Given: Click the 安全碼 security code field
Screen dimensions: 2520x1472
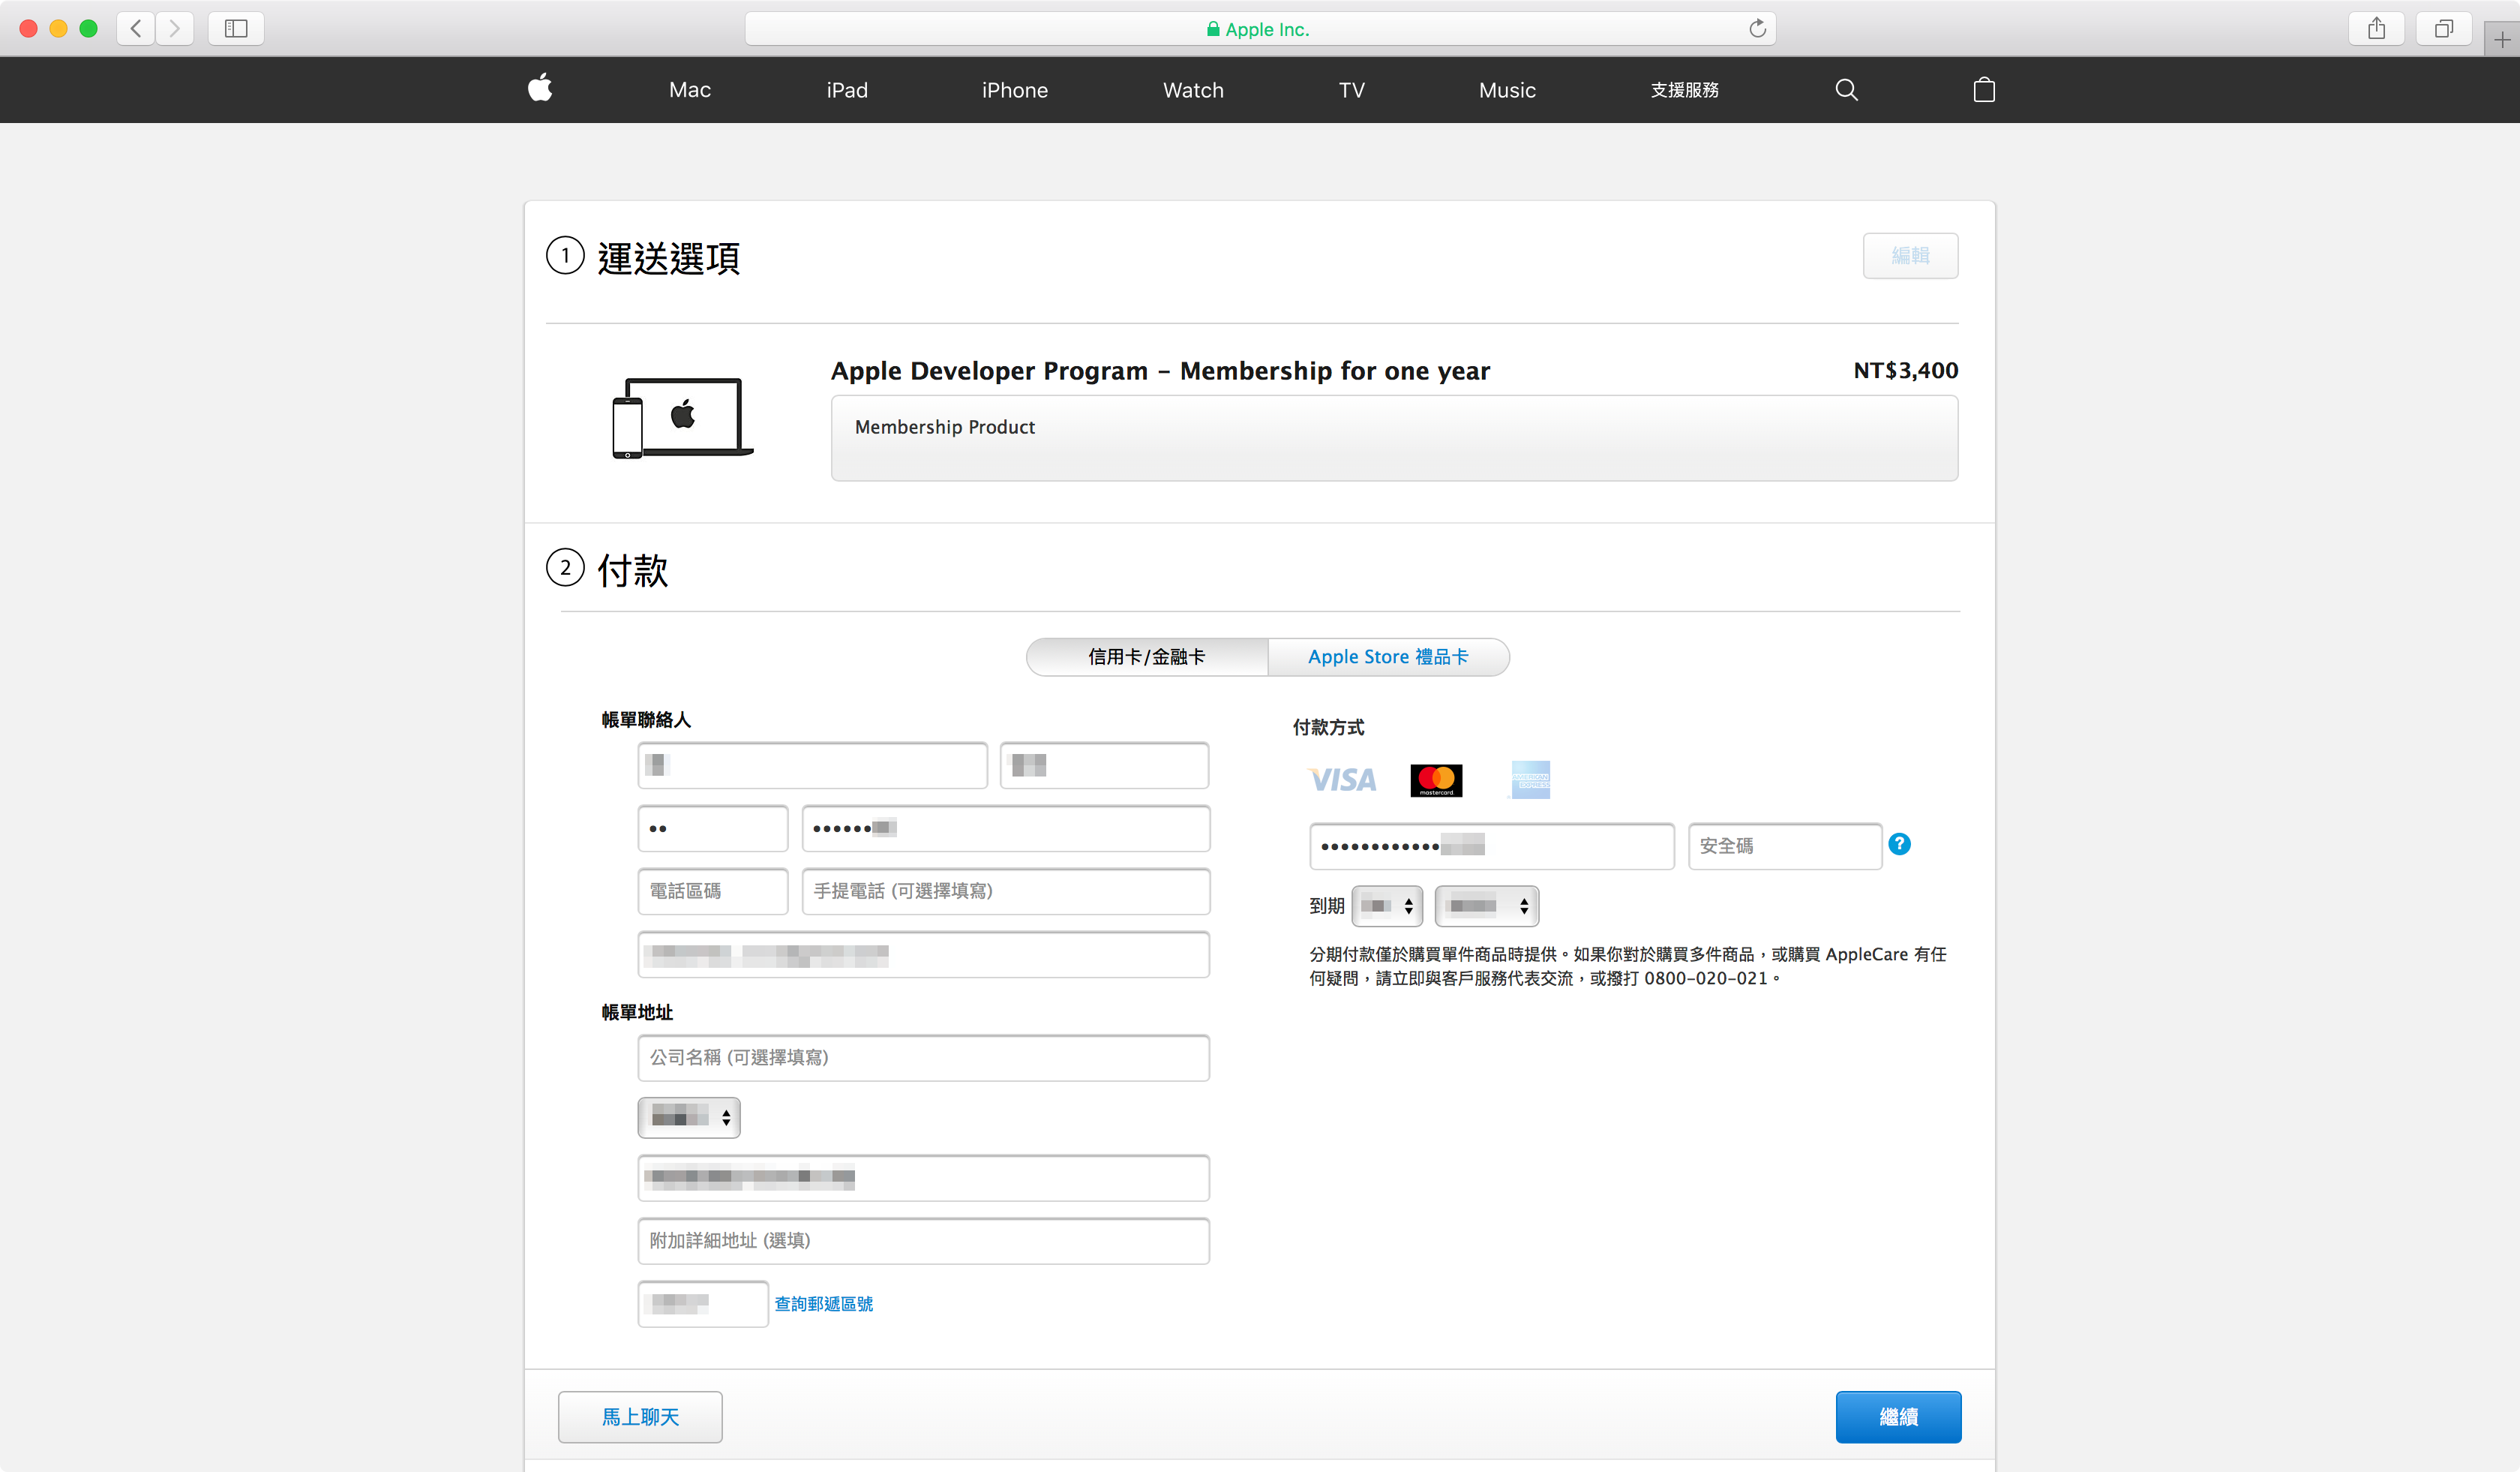Looking at the screenshot, I should [x=1784, y=846].
